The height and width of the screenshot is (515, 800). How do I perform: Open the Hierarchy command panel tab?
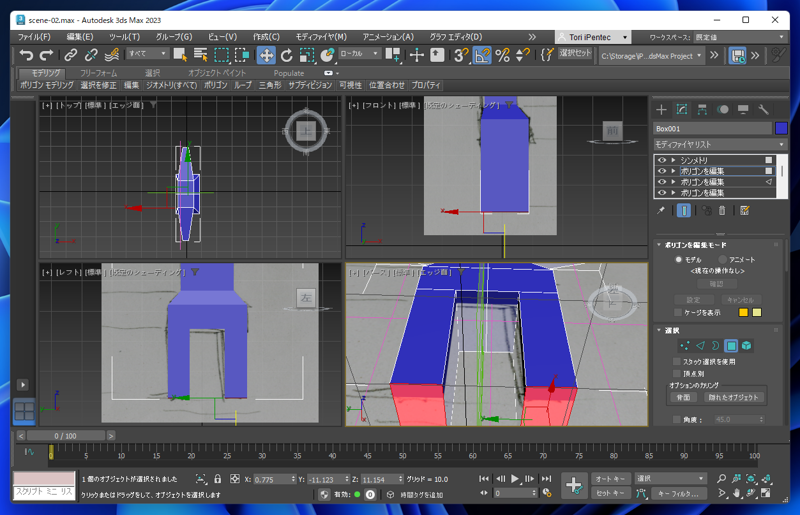click(x=702, y=109)
